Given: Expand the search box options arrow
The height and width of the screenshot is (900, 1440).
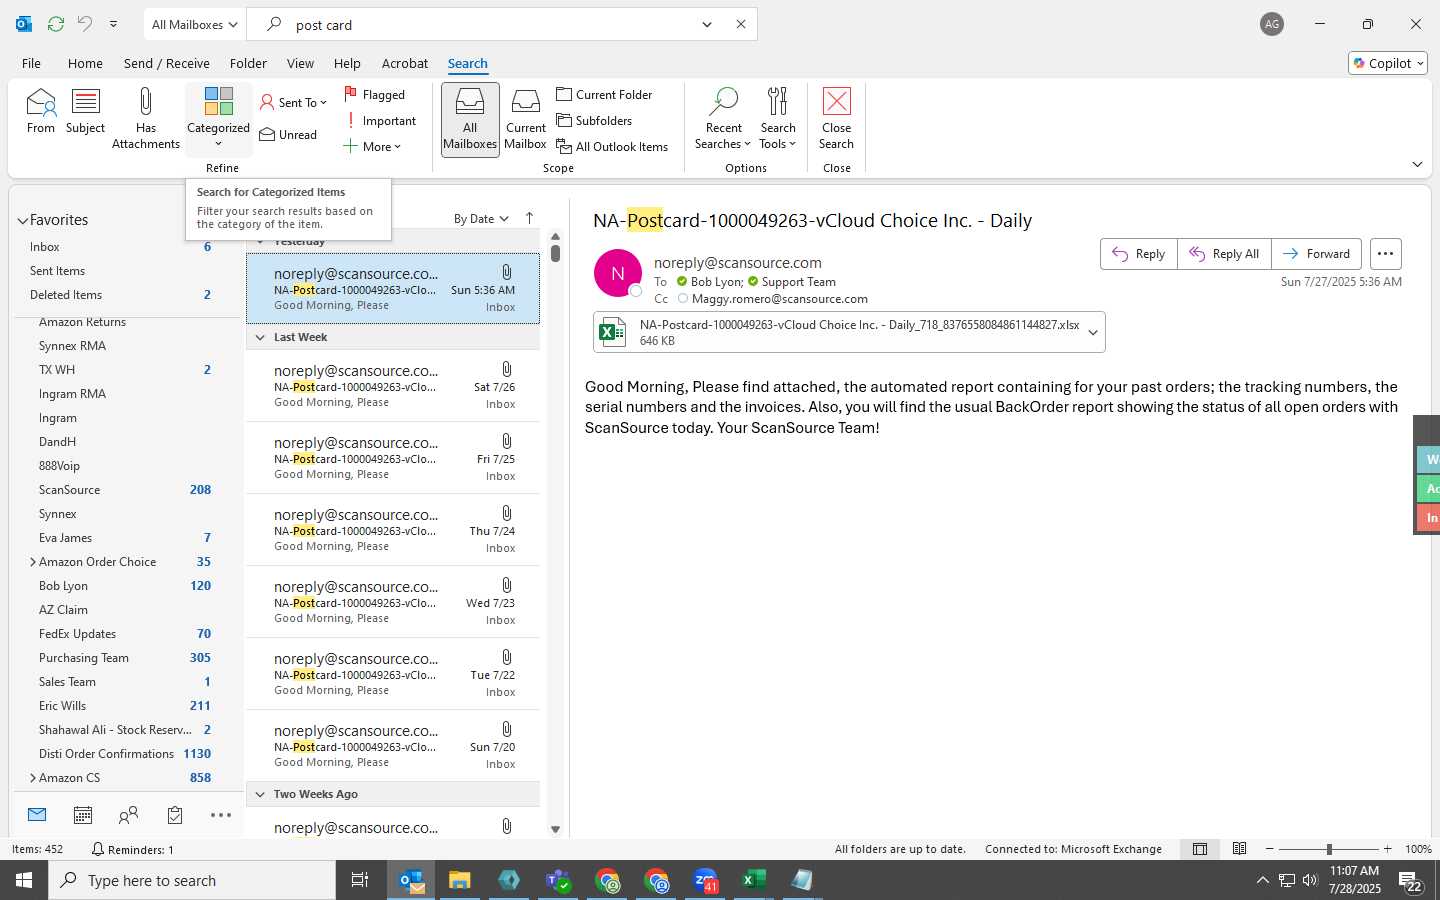Looking at the screenshot, I should pos(707,24).
